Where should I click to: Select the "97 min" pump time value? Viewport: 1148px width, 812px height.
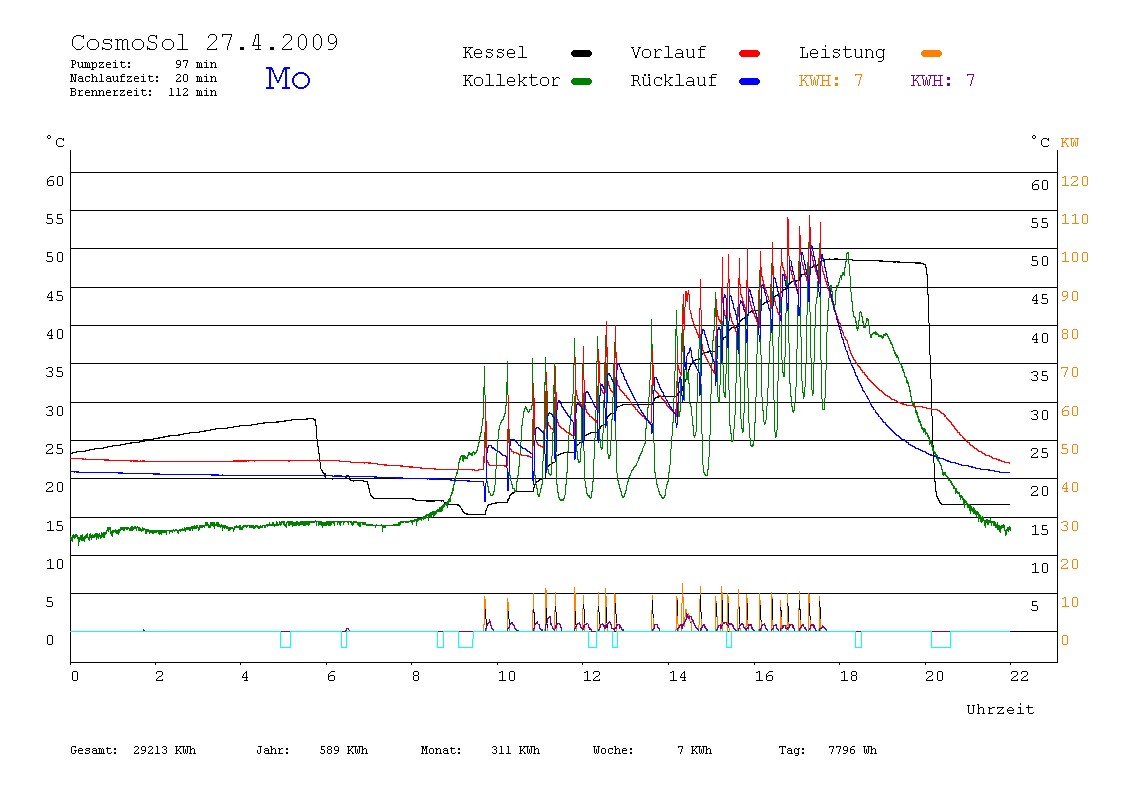(195, 64)
